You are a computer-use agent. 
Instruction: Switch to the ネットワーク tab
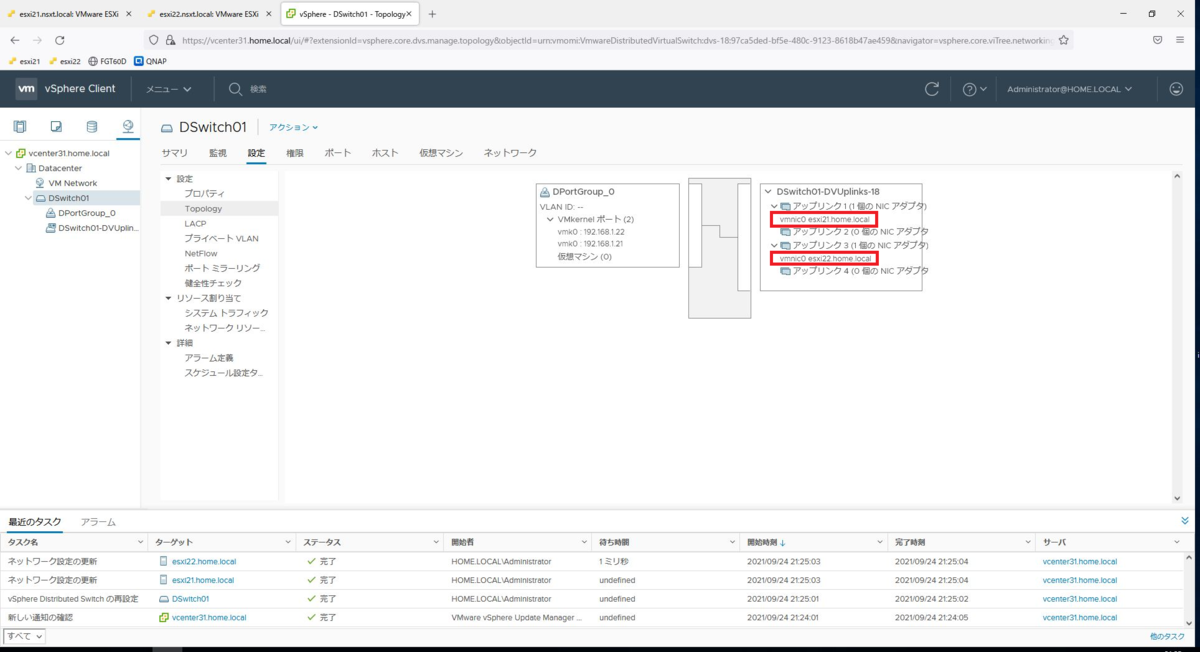tap(510, 153)
